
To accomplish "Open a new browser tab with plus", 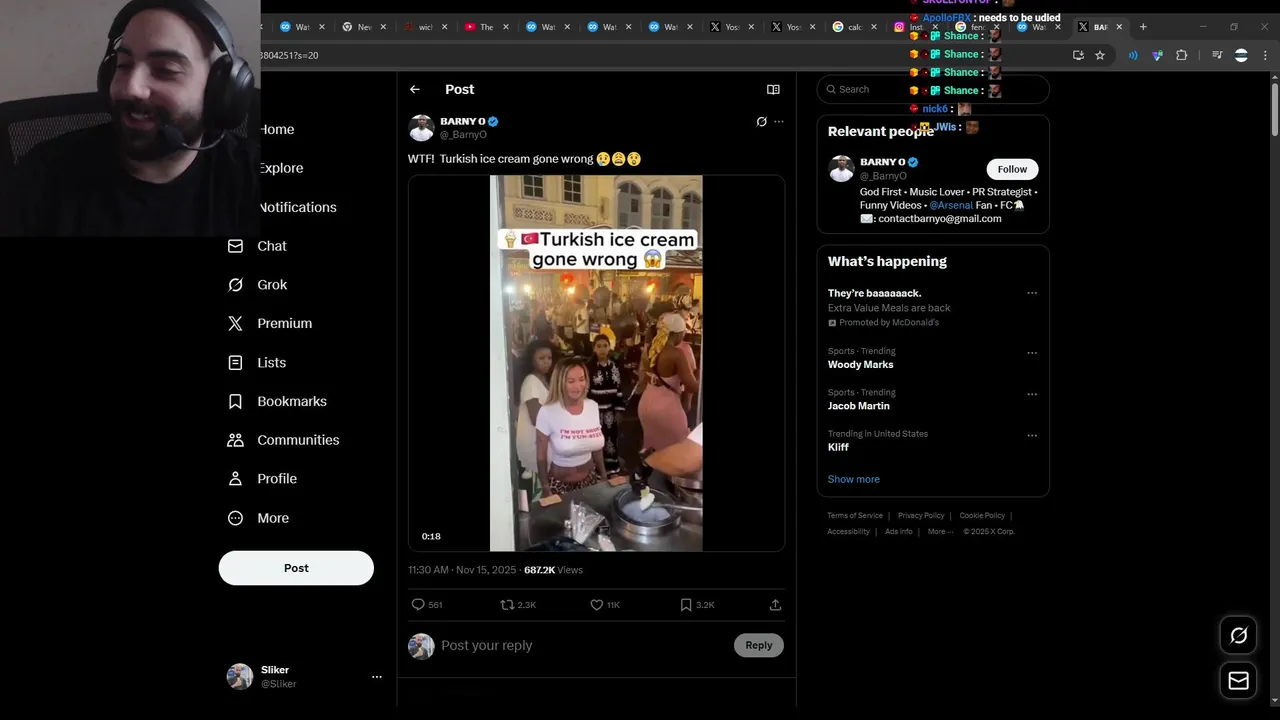I will (1143, 27).
